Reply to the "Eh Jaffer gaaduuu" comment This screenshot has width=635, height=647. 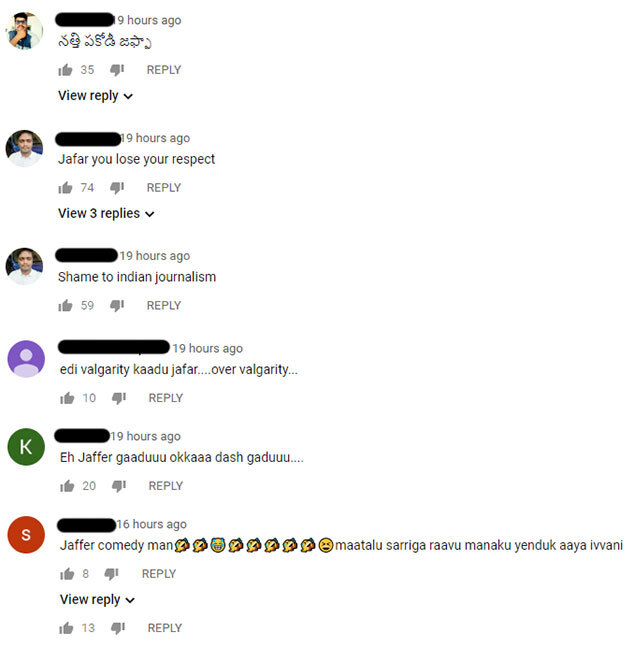click(x=165, y=486)
